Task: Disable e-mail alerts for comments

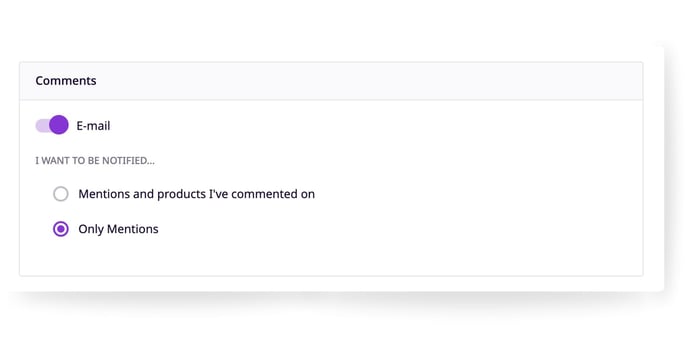Action: point(52,125)
